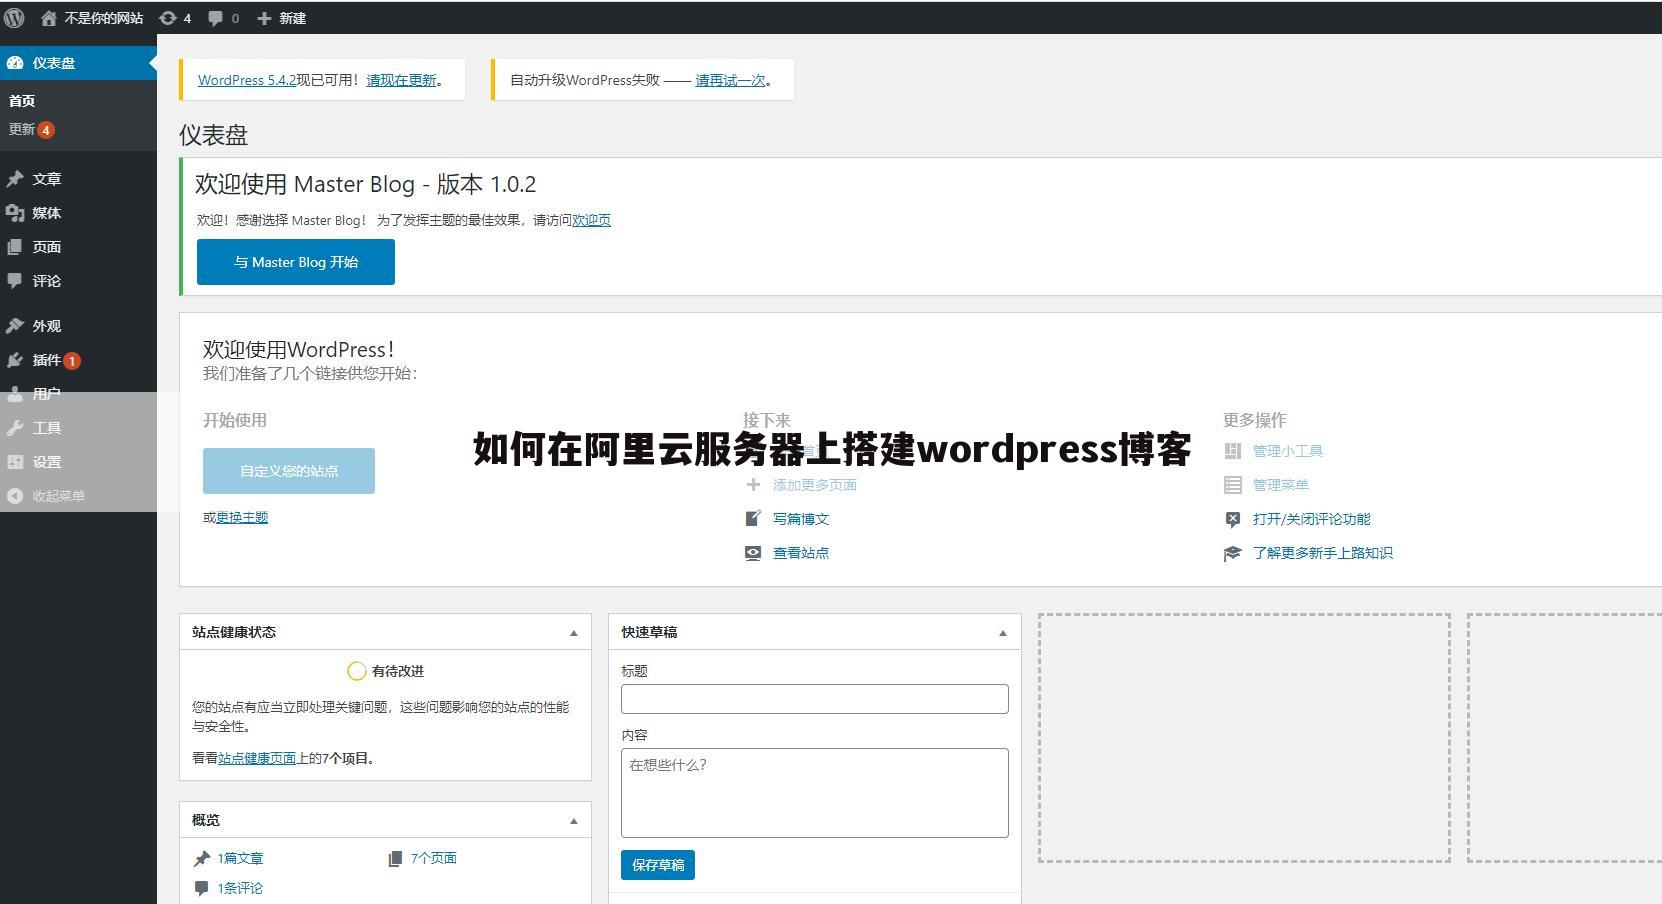Collapse the 站点健康状态 panel

pos(574,632)
